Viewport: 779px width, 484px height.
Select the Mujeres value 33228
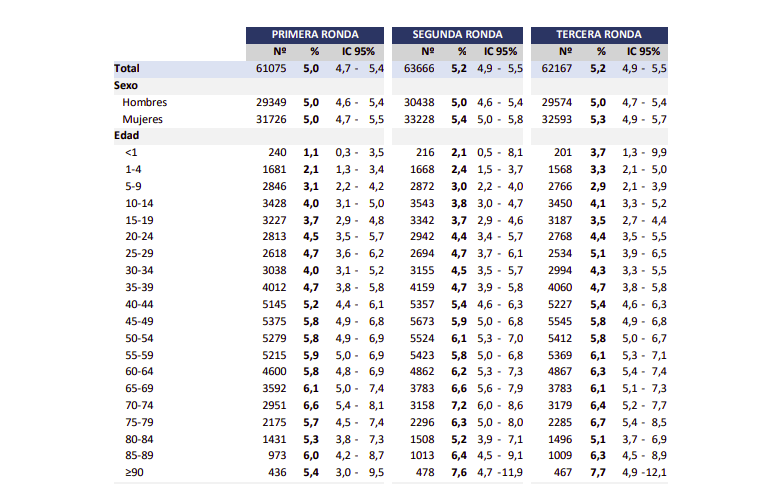click(419, 119)
